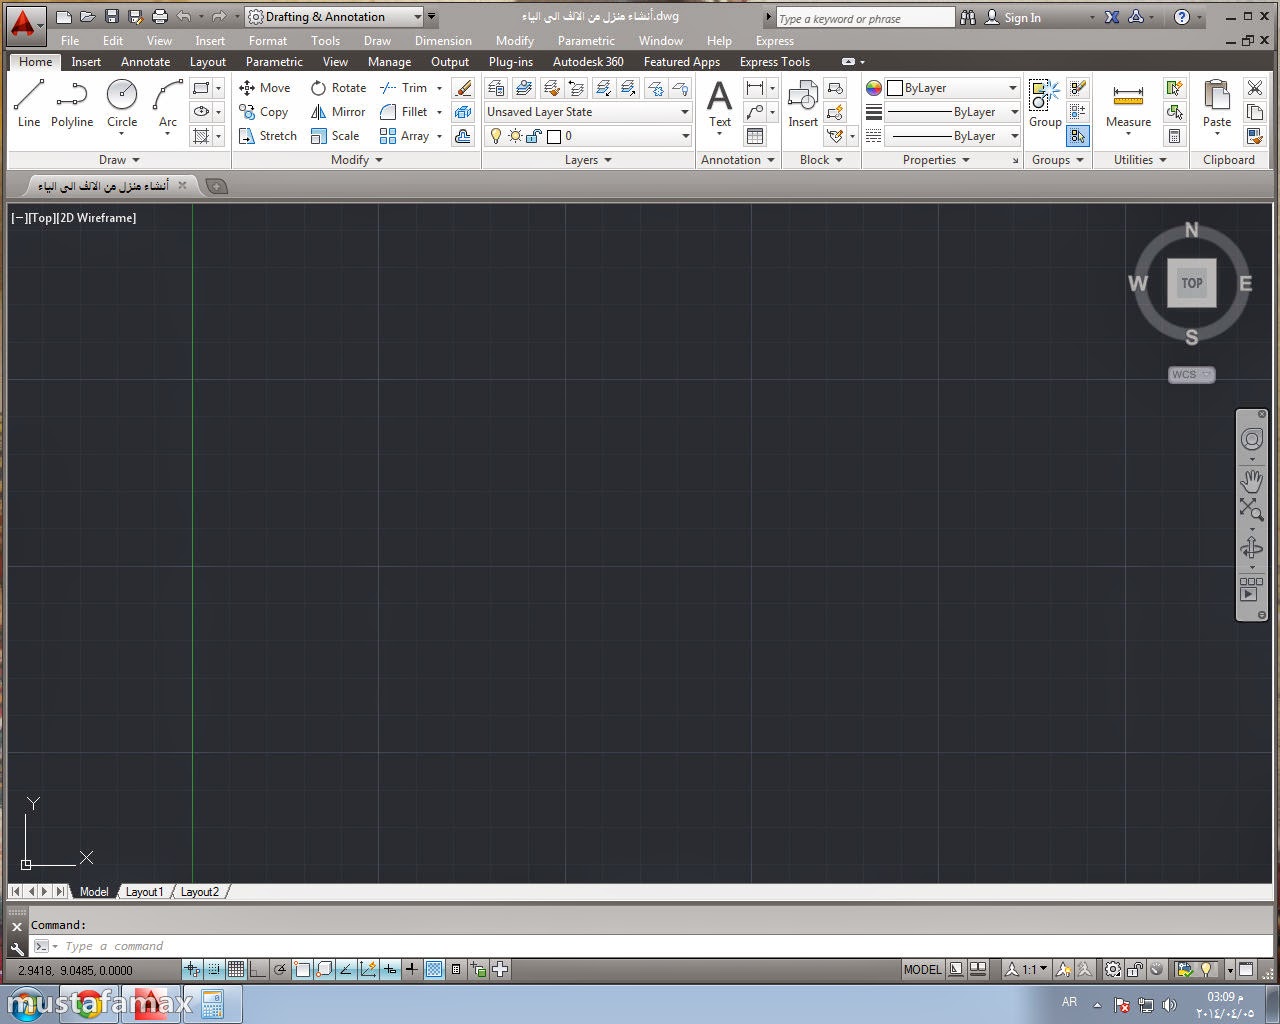
Task: Select the Polyline tool
Action: click(72, 104)
